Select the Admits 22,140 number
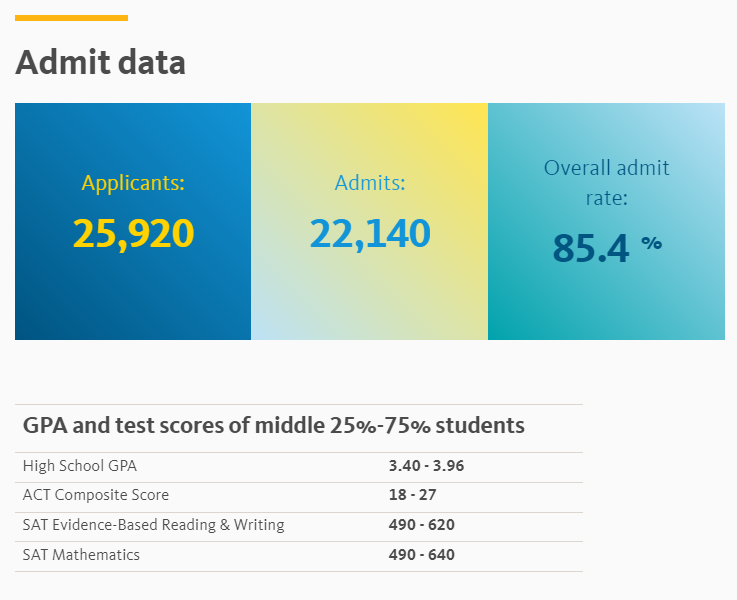Image resolution: width=737 pixels, height=600 pixels. (x=370, y=234)
